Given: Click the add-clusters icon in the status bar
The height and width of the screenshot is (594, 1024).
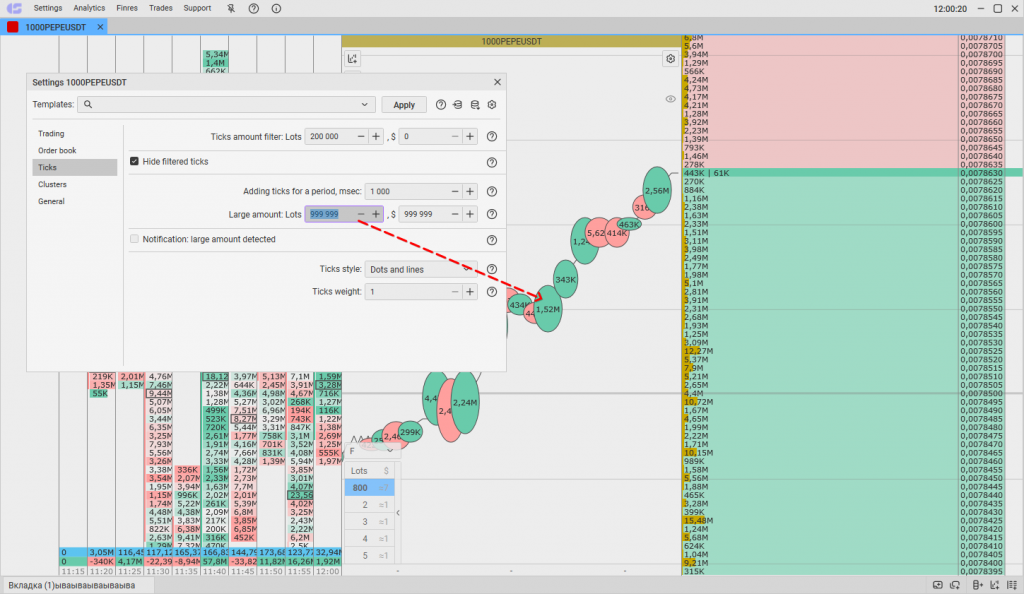Looking at the screenshot, I should pyautogui.click(x=1012, y=585).
